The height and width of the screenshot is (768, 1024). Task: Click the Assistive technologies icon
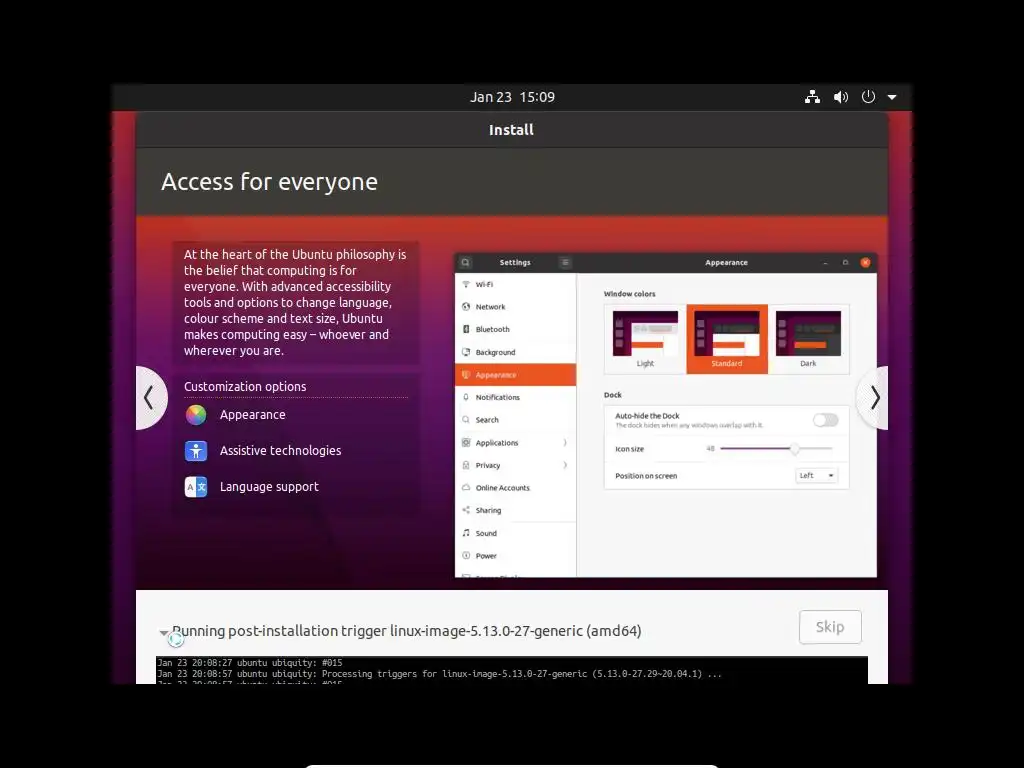tap(196, 451)
